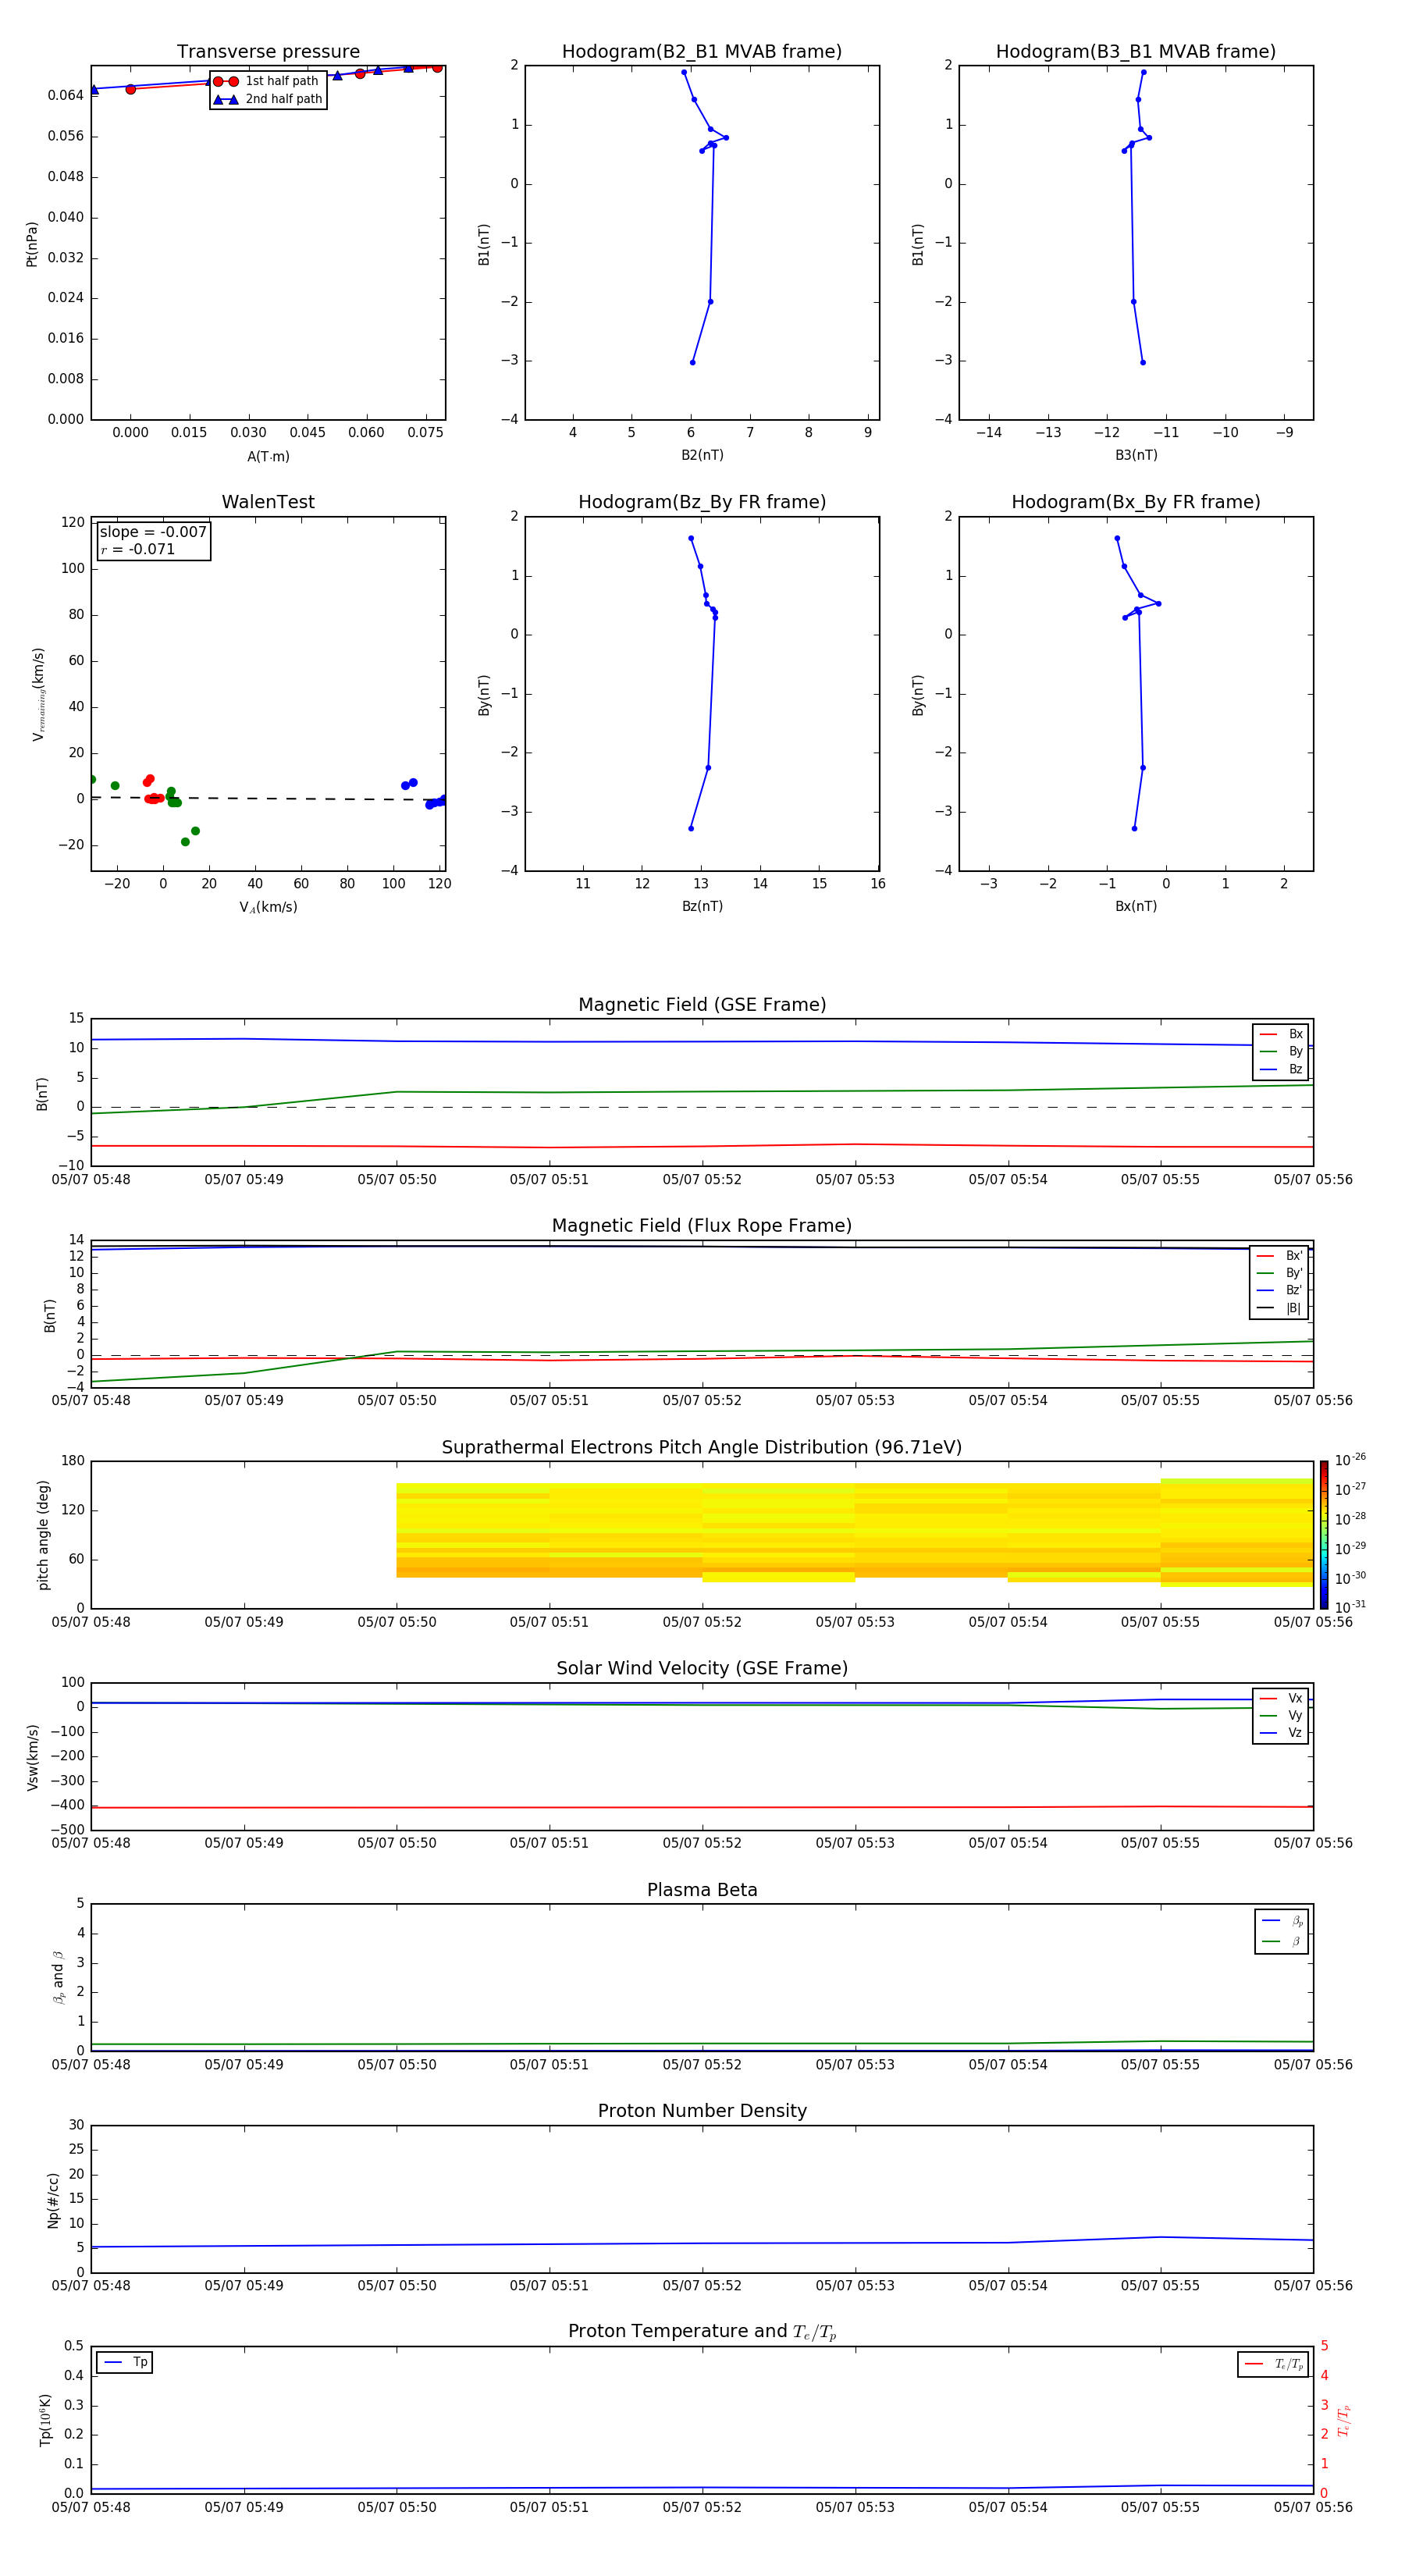Click the 'B2(nT)' x-axis label
The height and width of the screenshot is (2576, 1405).
pyautogui.click(x=702, y=455)
